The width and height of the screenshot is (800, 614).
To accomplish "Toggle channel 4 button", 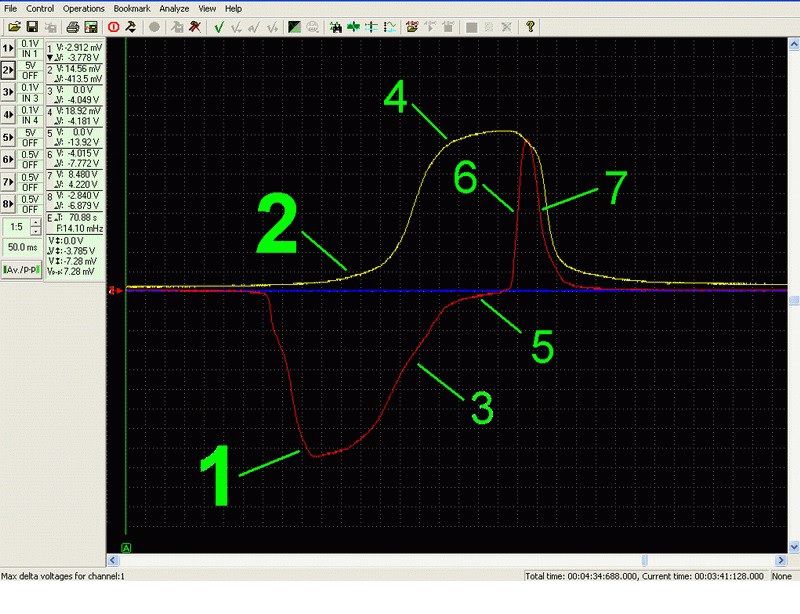I will [8, 115].
